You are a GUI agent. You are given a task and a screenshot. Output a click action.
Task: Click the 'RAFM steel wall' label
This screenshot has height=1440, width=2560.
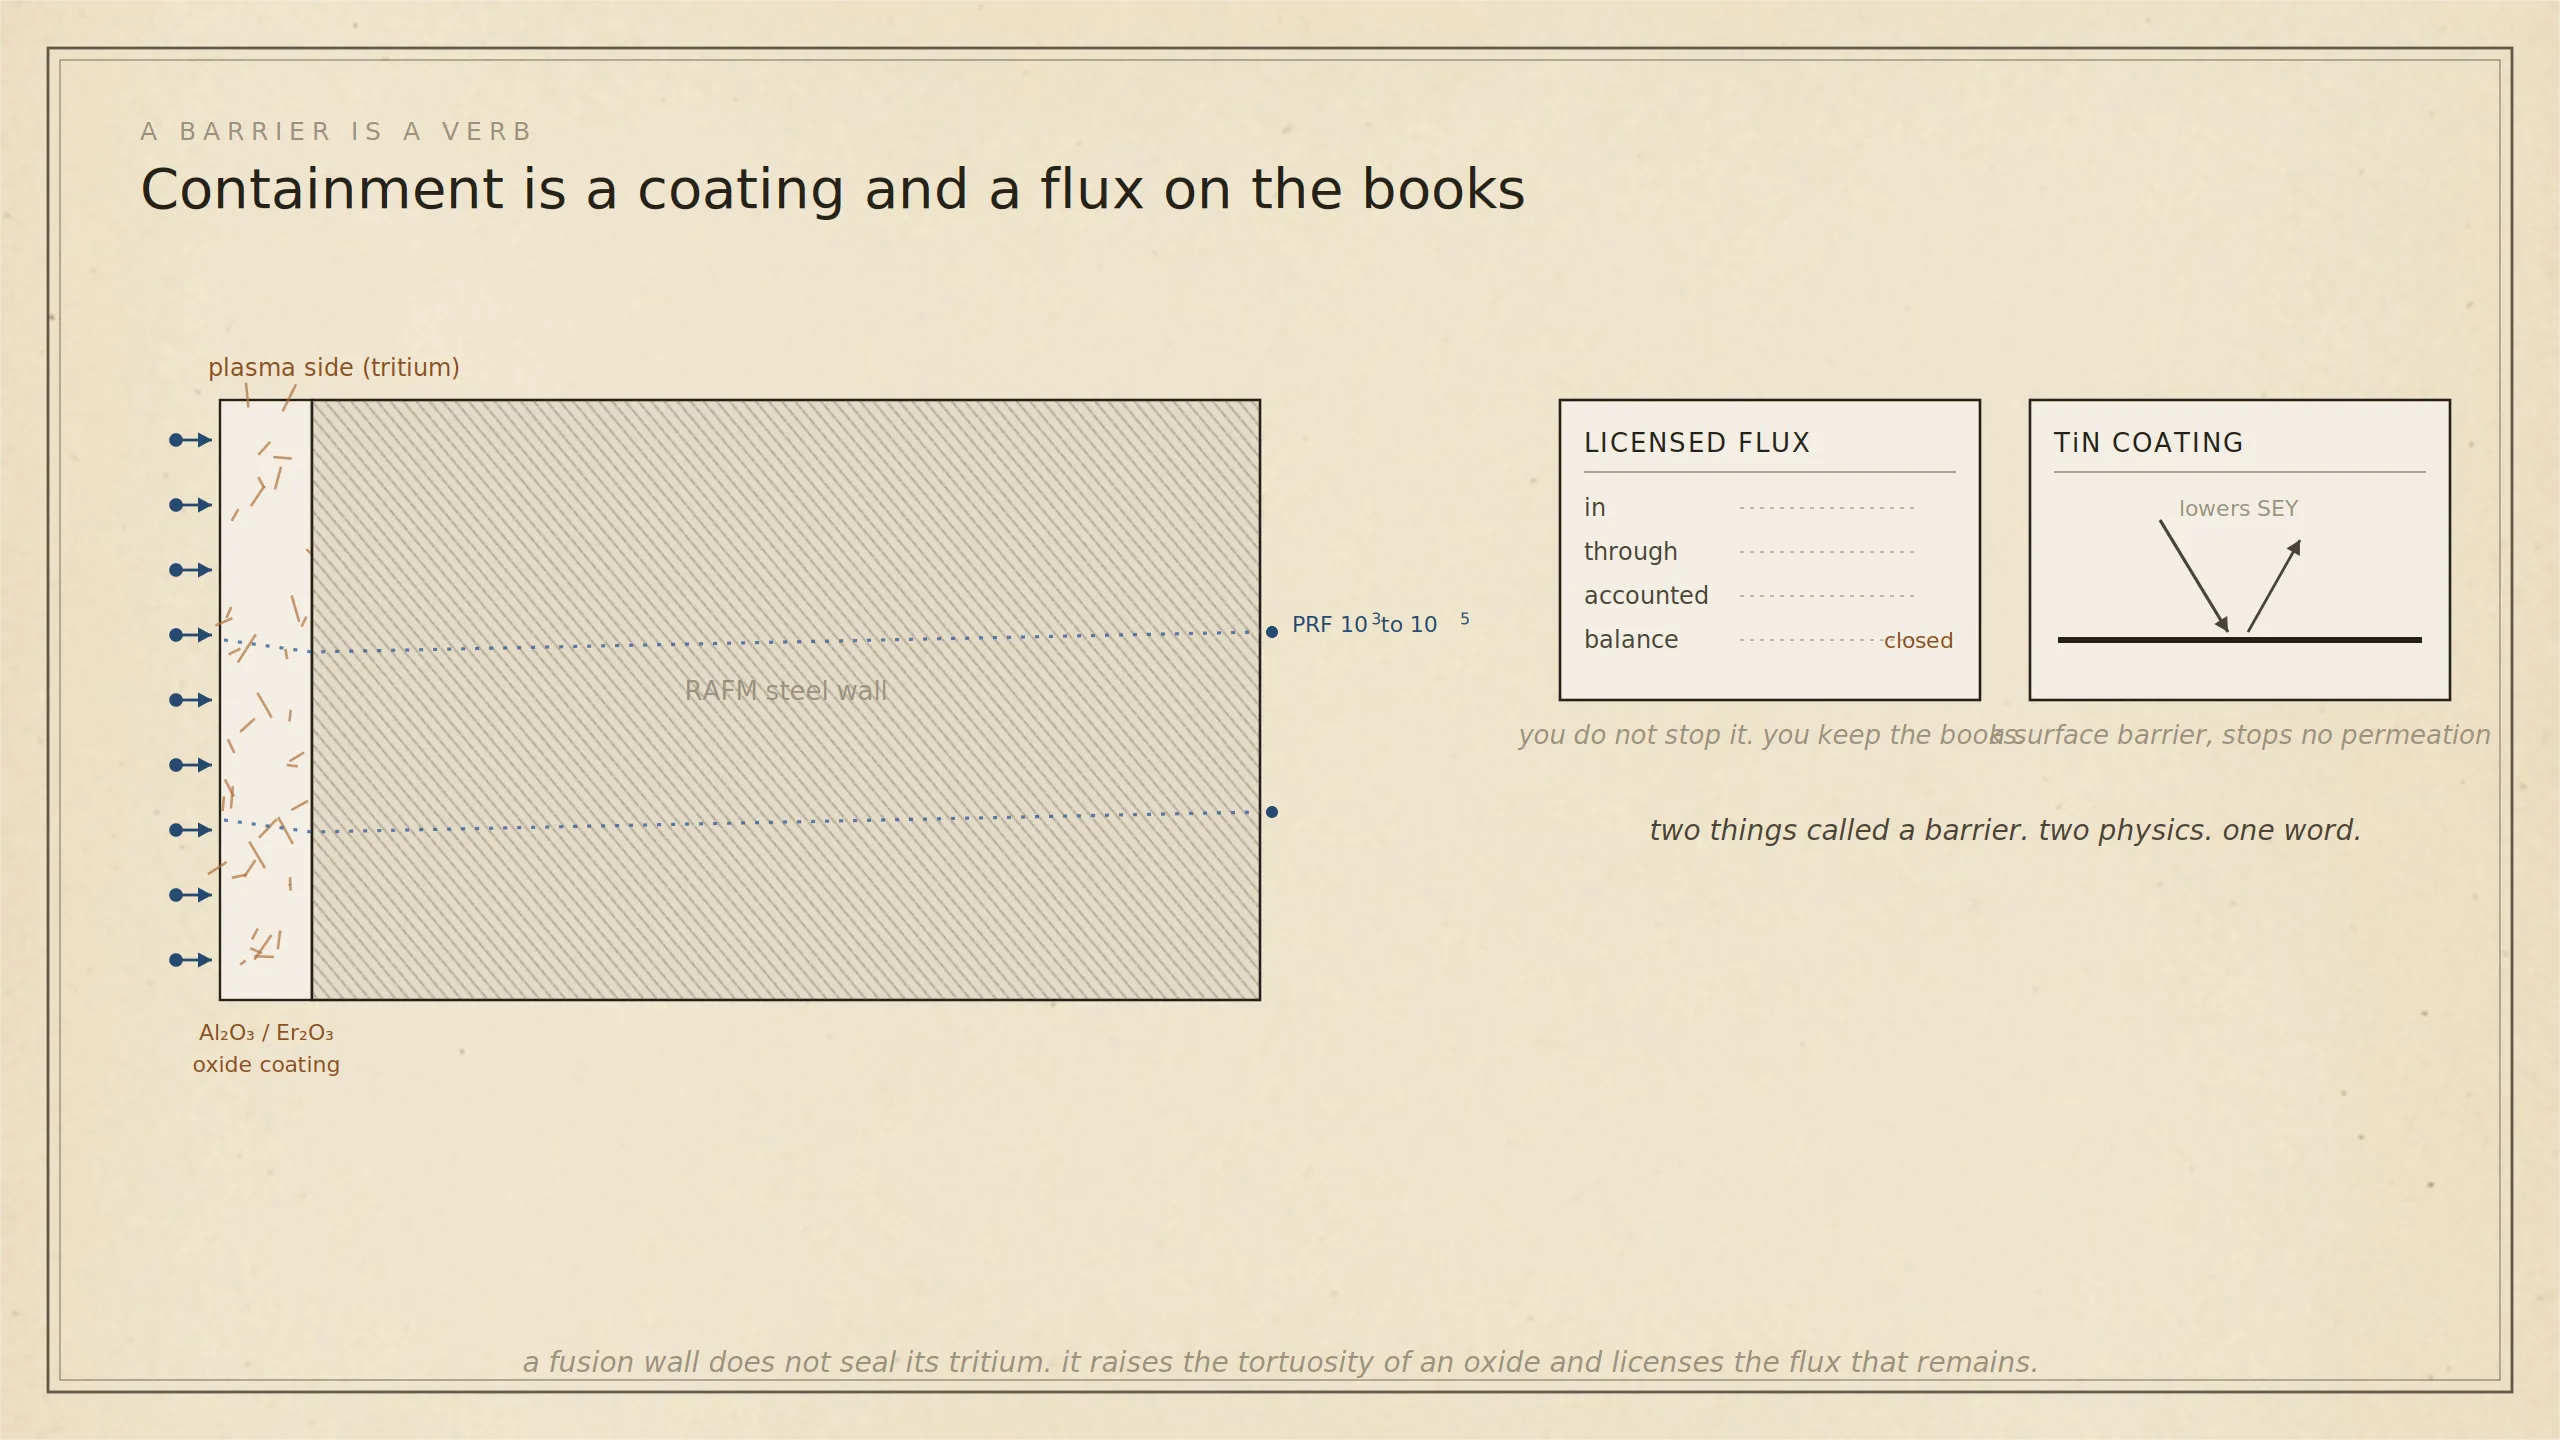click(786, 690)
